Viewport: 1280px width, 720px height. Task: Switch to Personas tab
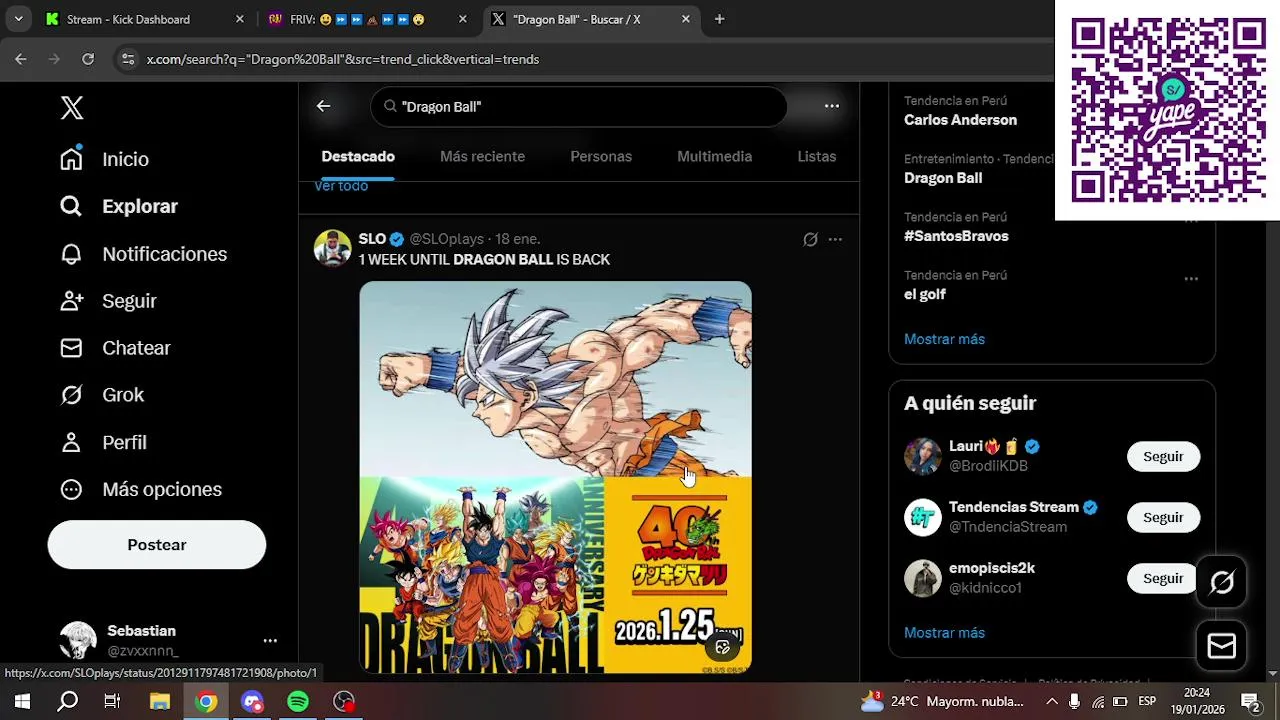601,156
